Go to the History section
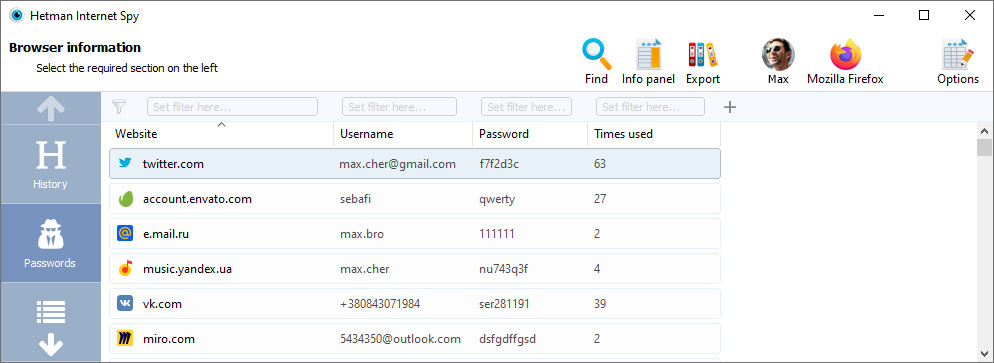This screenshot has height=363, width=994. coord(51,164)
